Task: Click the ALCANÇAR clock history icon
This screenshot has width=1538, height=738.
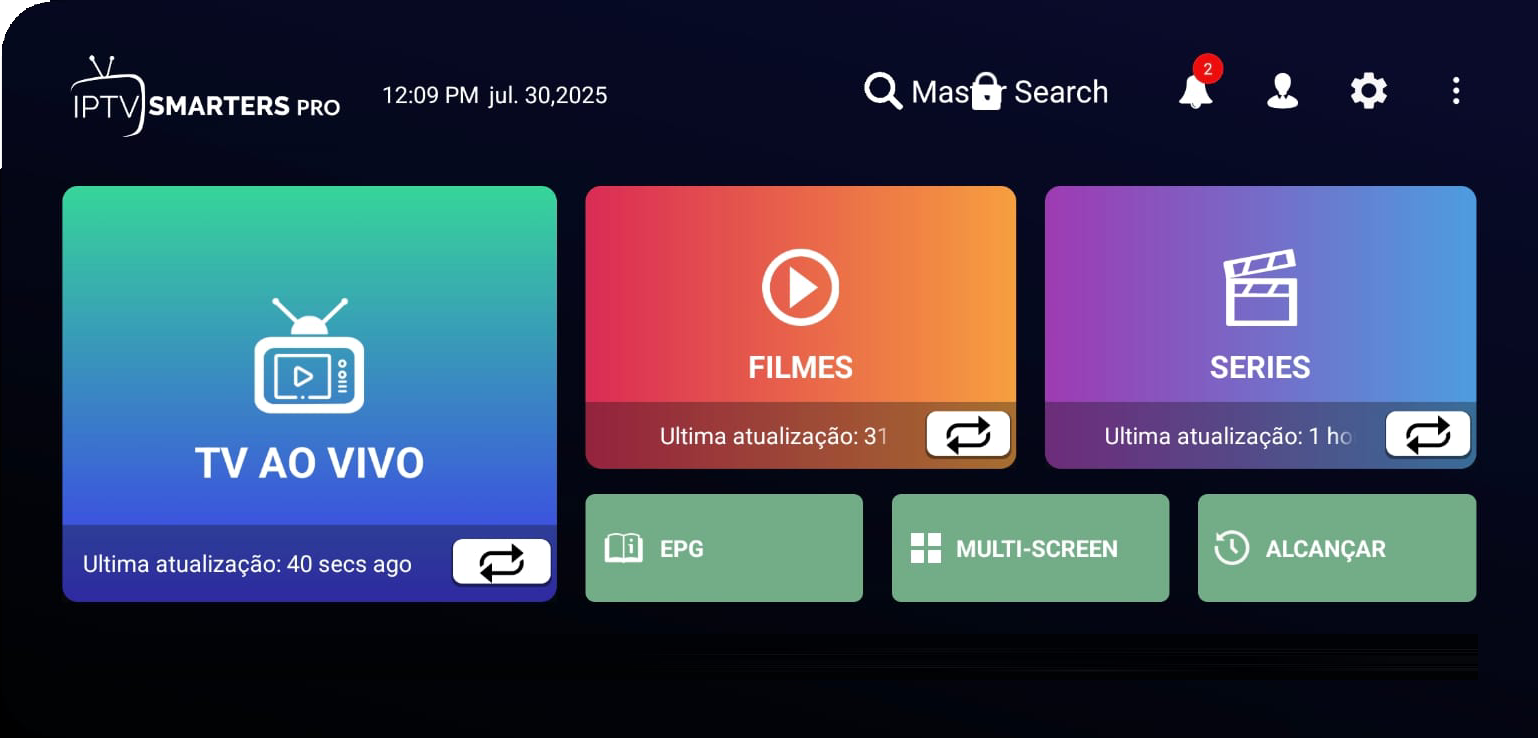Action: pos(1231,548)
